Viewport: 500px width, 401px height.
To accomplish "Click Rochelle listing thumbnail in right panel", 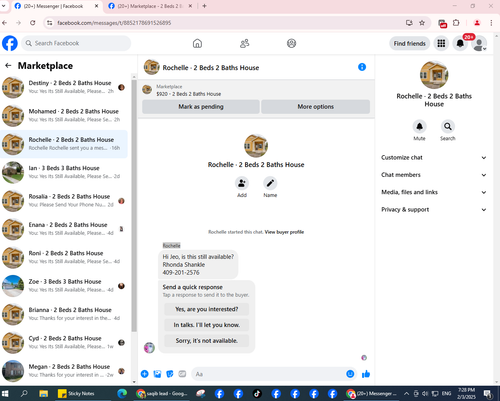I will tap(434, 75).
